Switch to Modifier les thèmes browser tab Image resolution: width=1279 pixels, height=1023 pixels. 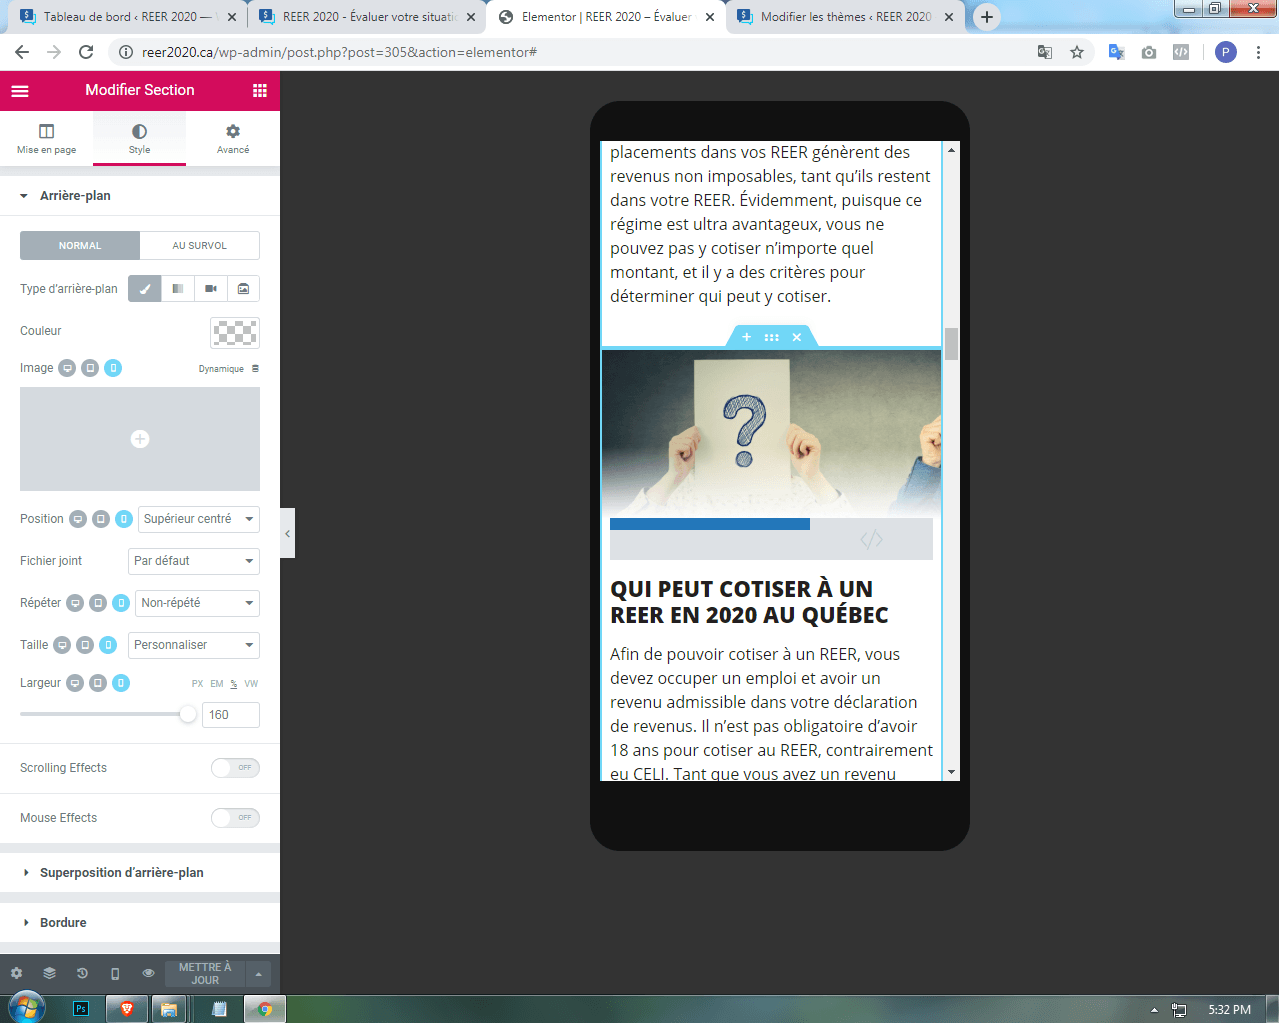pos(845,17)
